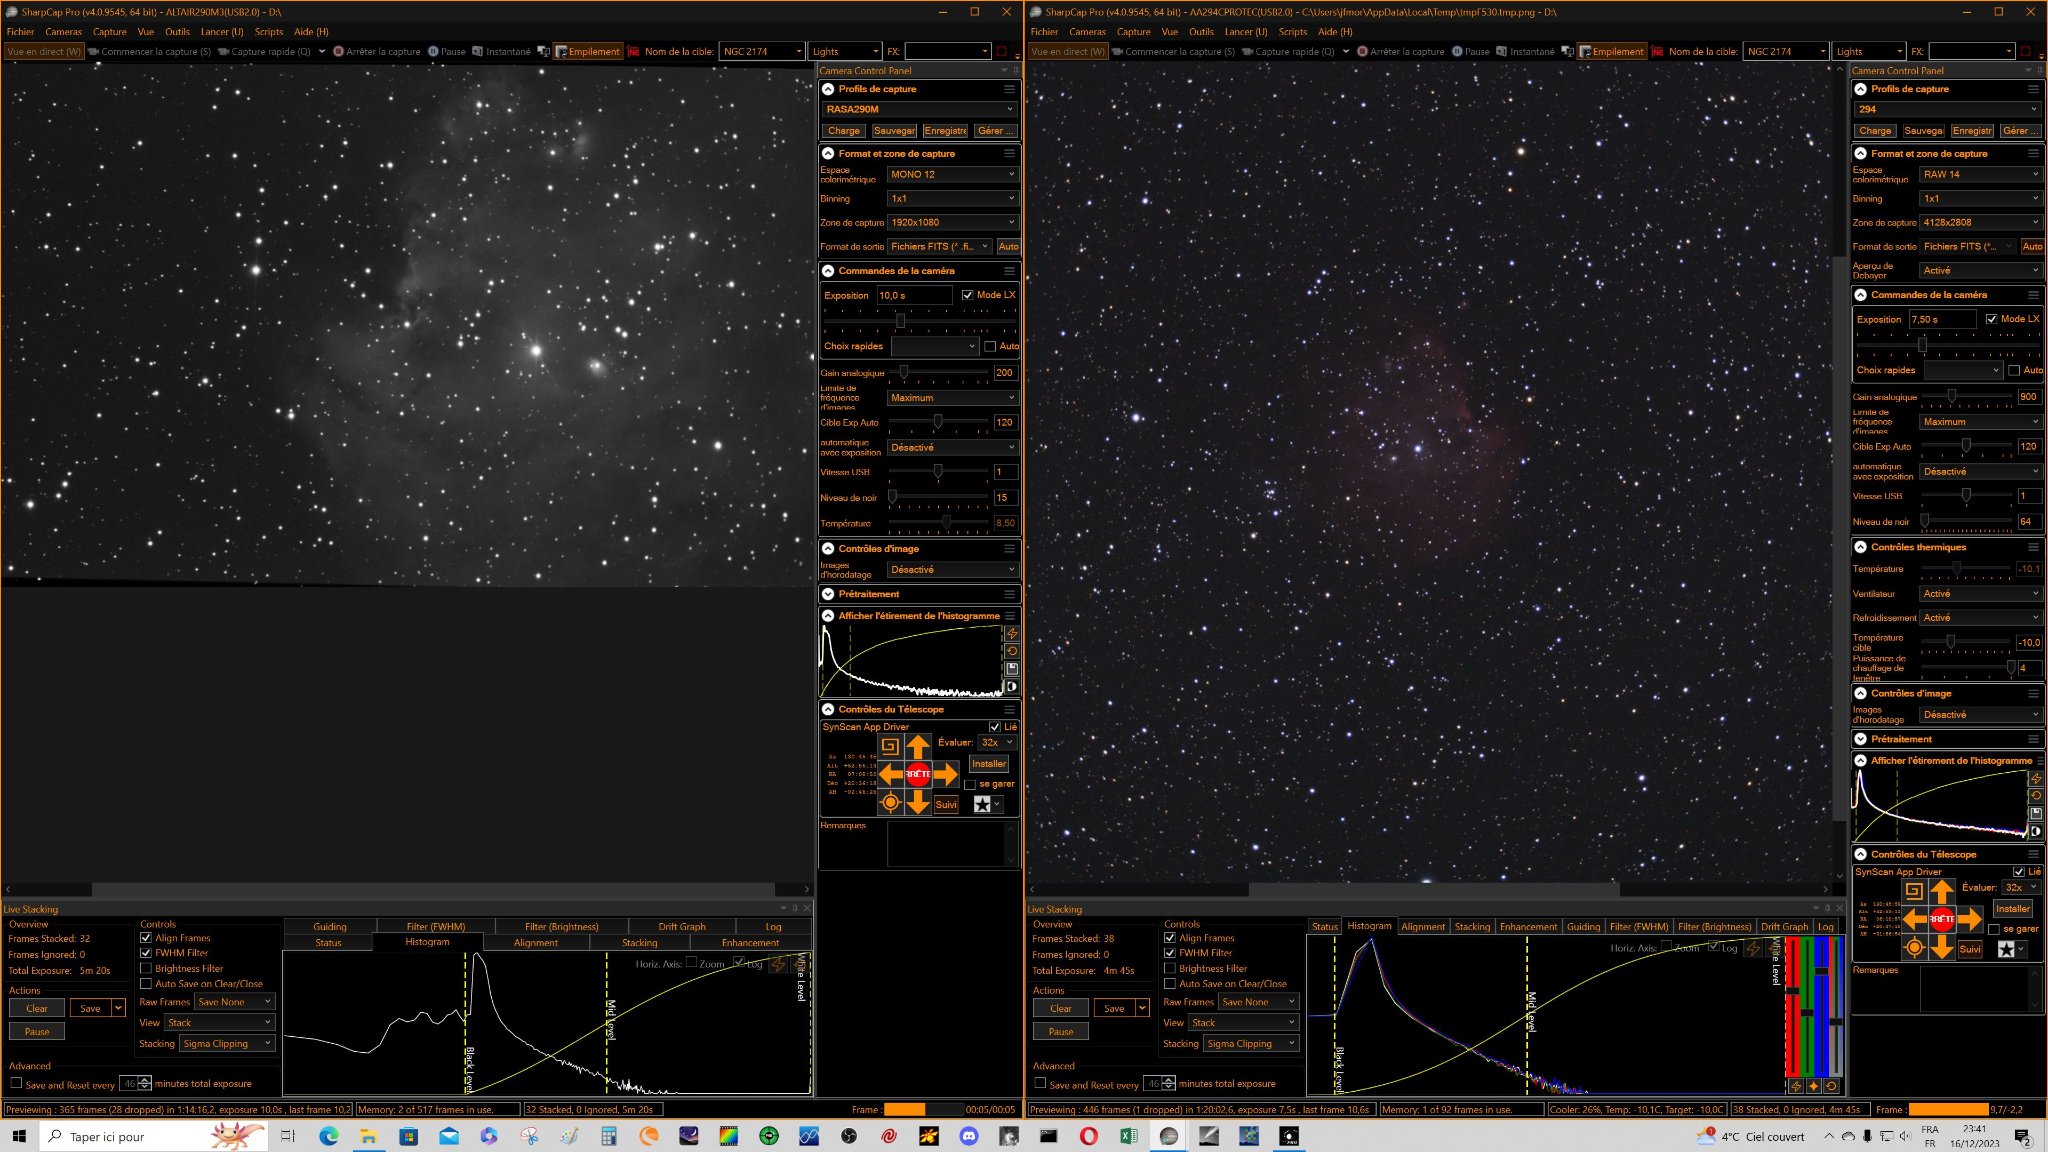Toggle 'Lié' checkbox in right telescope controls
The height and width of the screenshot is (1152, 2048).
click(x=2019, y=872)
